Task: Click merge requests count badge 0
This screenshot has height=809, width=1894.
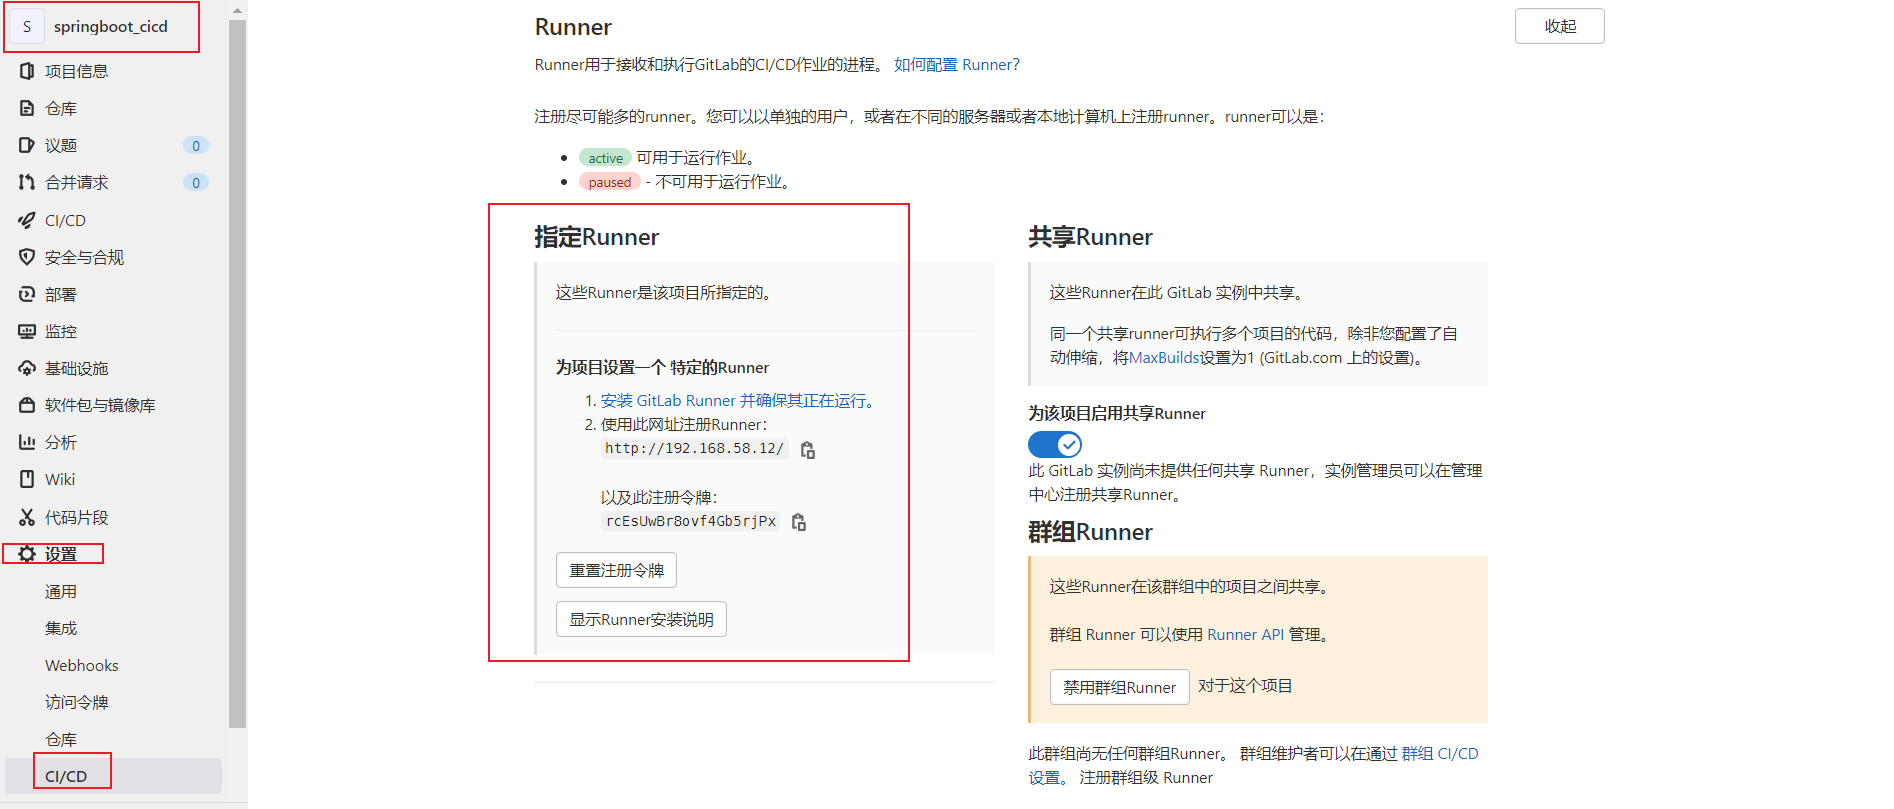Action: click(196, 182)
